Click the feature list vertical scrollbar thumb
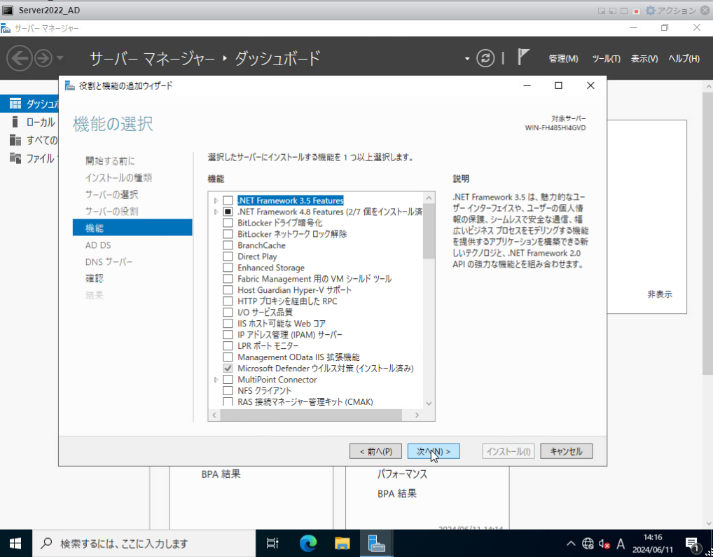This screenshot has width=713, height=557. point(429,231)
